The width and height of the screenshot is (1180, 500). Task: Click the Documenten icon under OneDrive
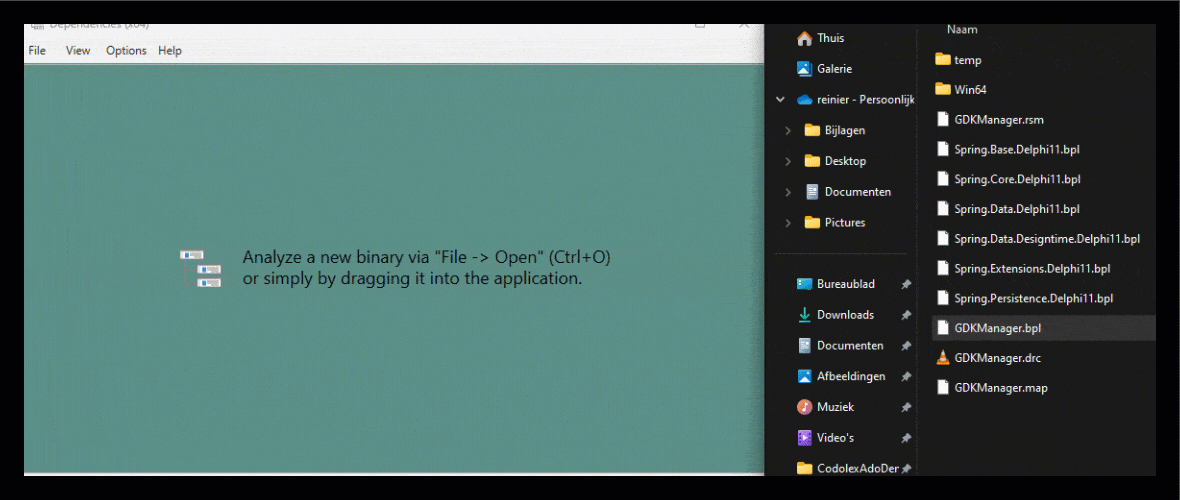coord(812,191)
